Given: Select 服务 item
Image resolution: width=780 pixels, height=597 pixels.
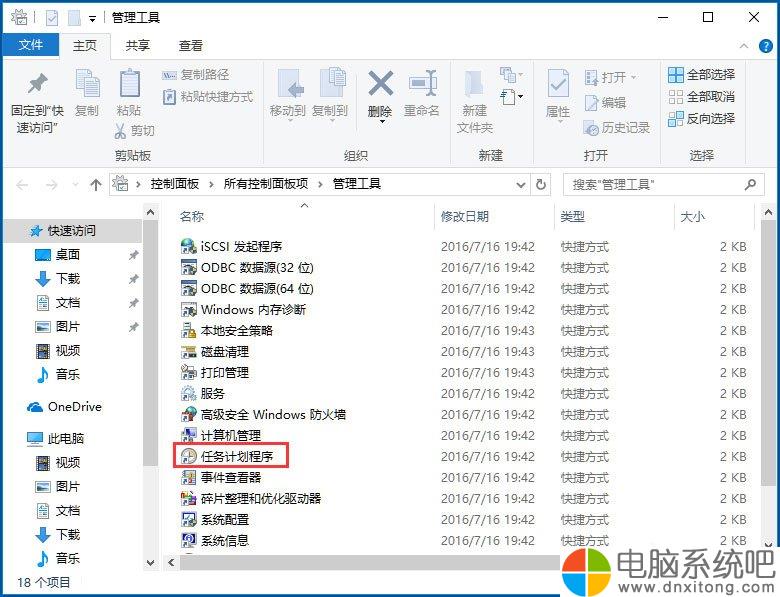Looking at the screenshot, I should [203, 394].
